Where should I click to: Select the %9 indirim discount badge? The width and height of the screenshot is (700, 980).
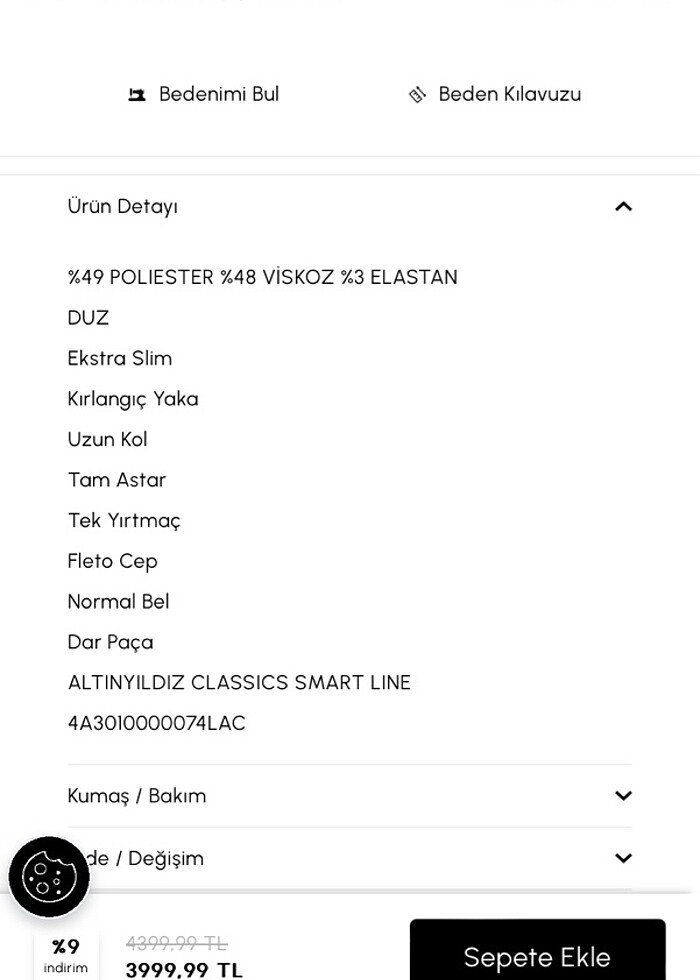coord(65,953)
